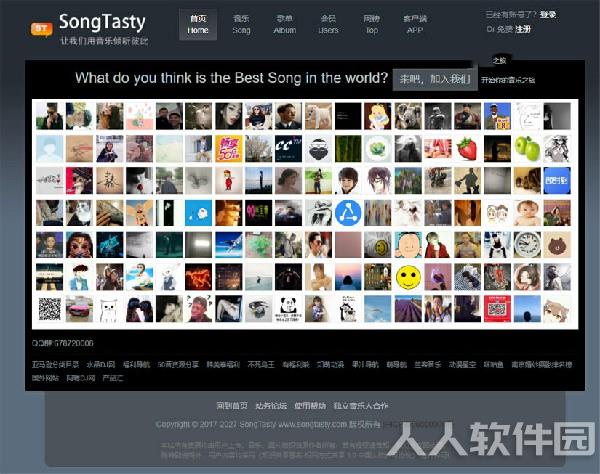Image resolution: width=600 pixels, height=474 pixels.
Task: Open the man with question marks avatar
Action: coord(198,309)
